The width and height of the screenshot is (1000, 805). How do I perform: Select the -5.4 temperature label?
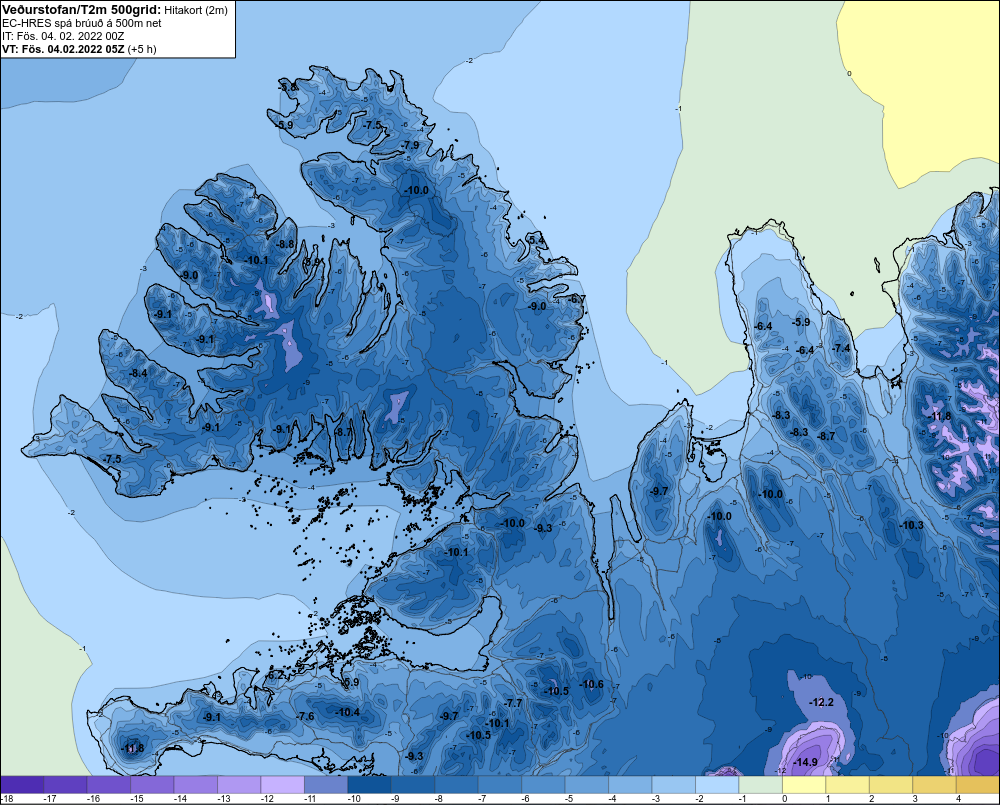536,240
